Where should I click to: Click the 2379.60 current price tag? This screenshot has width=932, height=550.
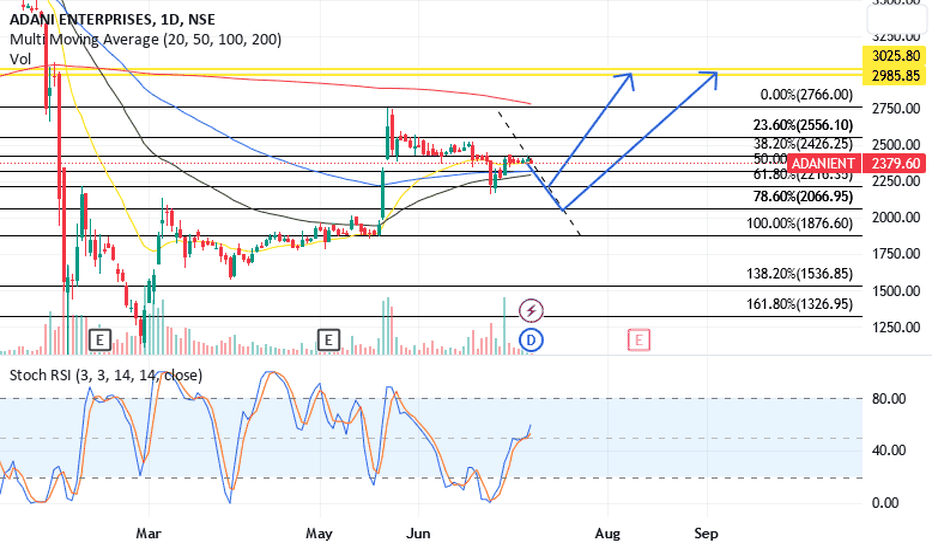[896, 164]
